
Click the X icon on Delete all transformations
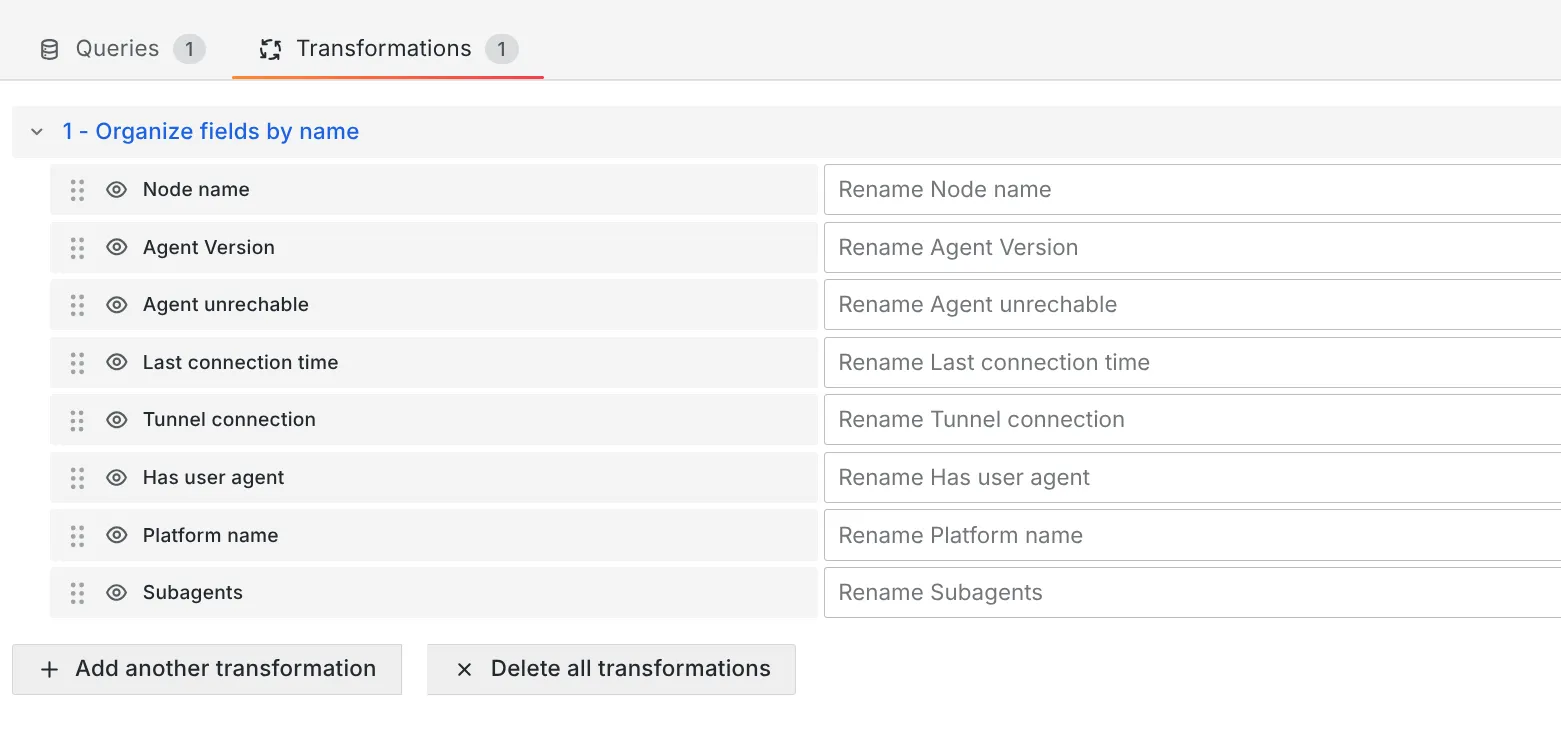pyautogui.click(x=463, y=669)
